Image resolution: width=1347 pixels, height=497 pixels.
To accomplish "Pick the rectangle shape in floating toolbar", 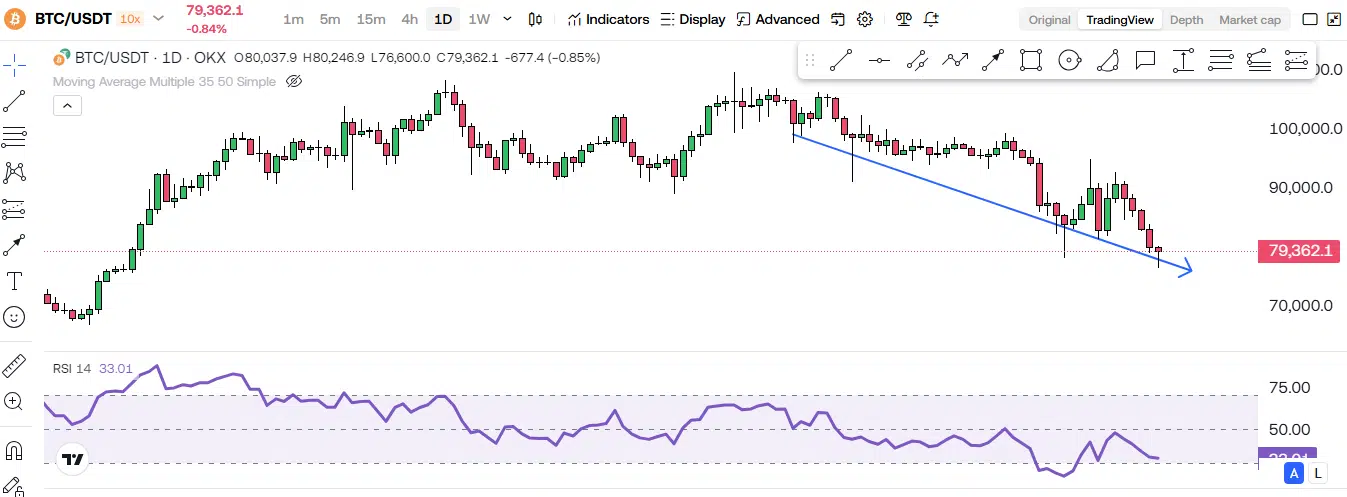I will pos(1030,61).
